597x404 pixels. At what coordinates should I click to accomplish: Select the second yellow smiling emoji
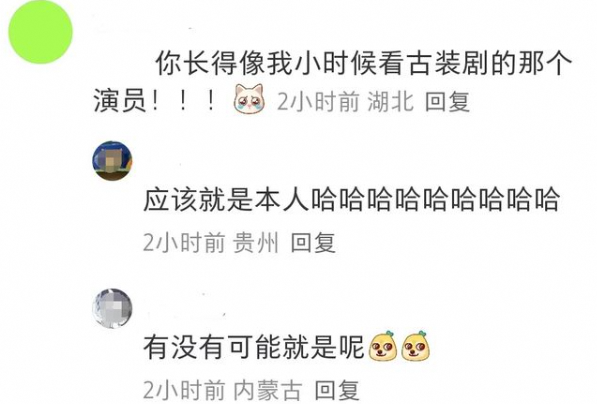point(417,346)
